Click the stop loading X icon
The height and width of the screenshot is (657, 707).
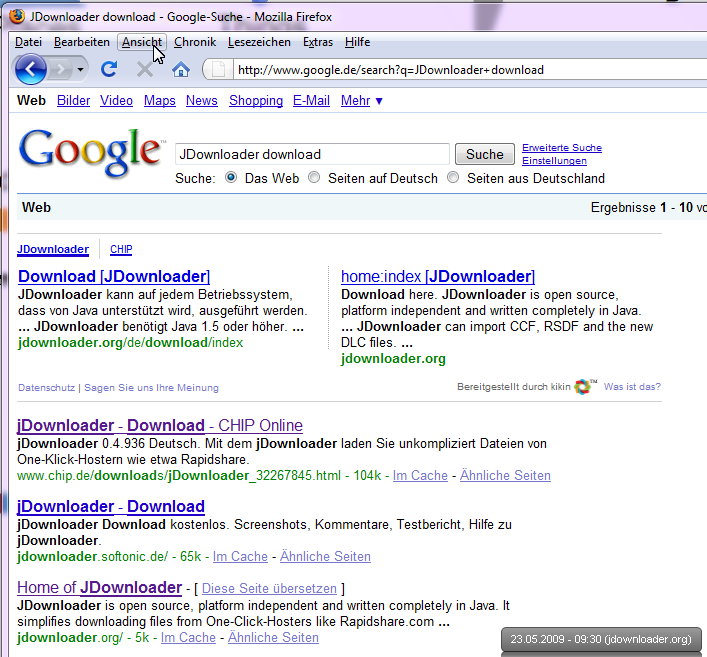(145, 69)
